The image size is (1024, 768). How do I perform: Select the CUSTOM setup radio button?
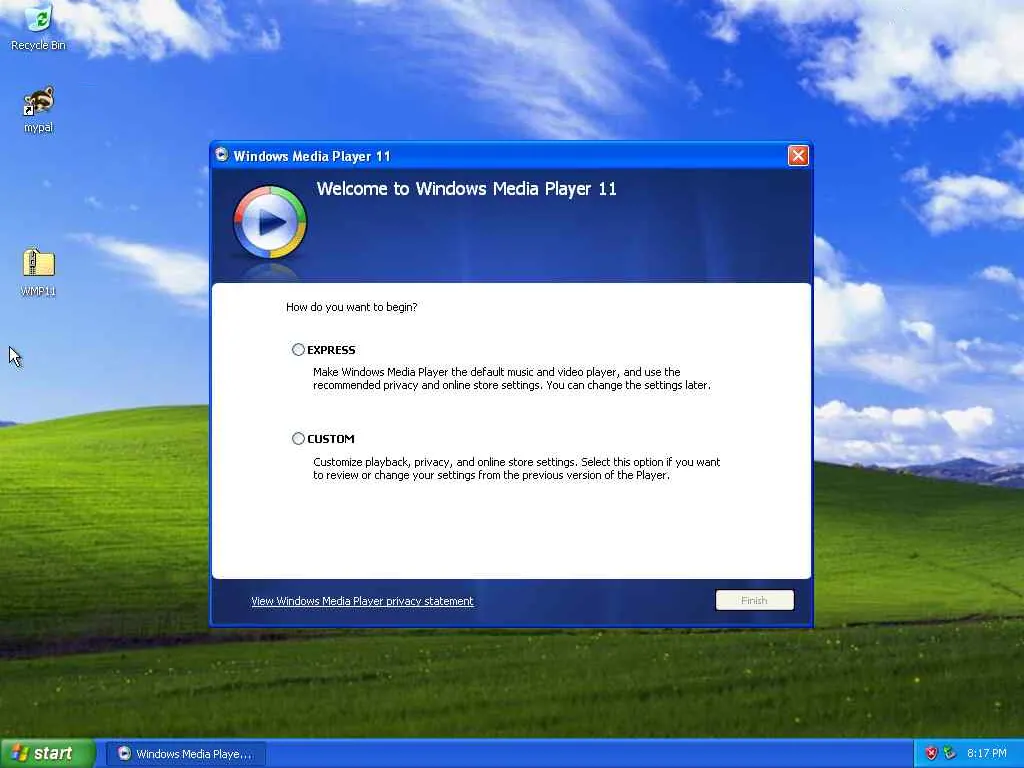[298, 439]
